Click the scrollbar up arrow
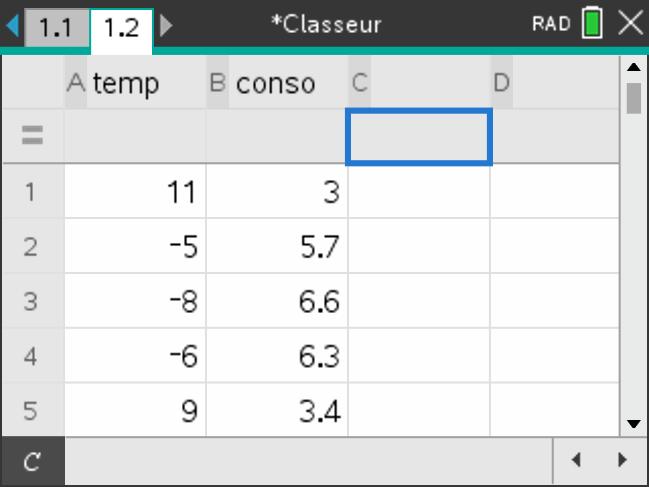Screen dimensions: 649x487 633,68
